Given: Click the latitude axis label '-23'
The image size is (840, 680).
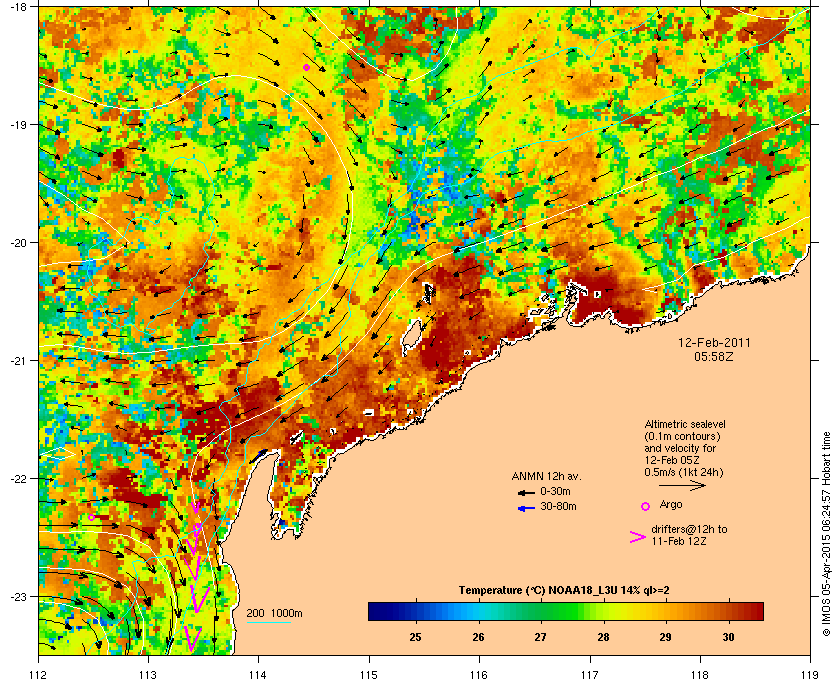Looking at the screenshot, I should pos(19,596).
